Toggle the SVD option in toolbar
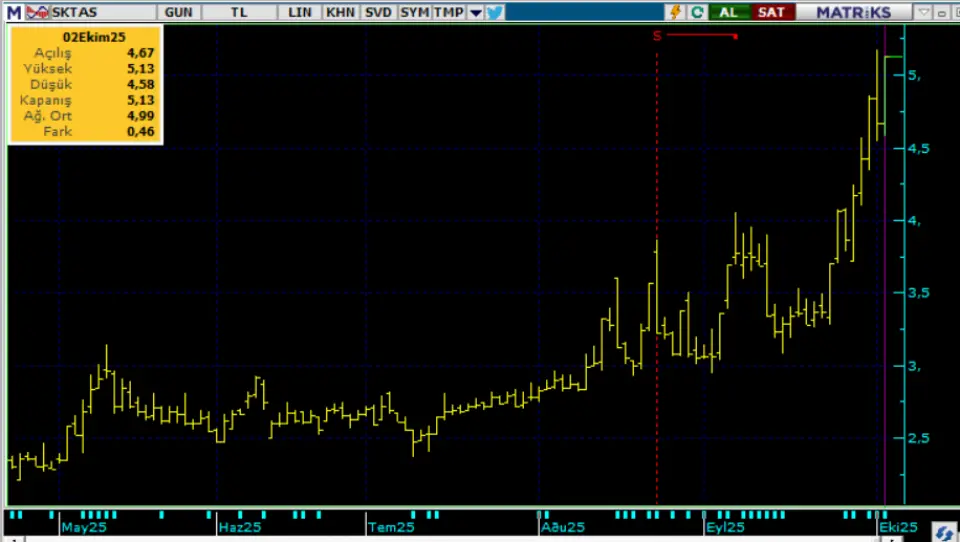This screenshot has width=960, height=542. pos(378,13)
